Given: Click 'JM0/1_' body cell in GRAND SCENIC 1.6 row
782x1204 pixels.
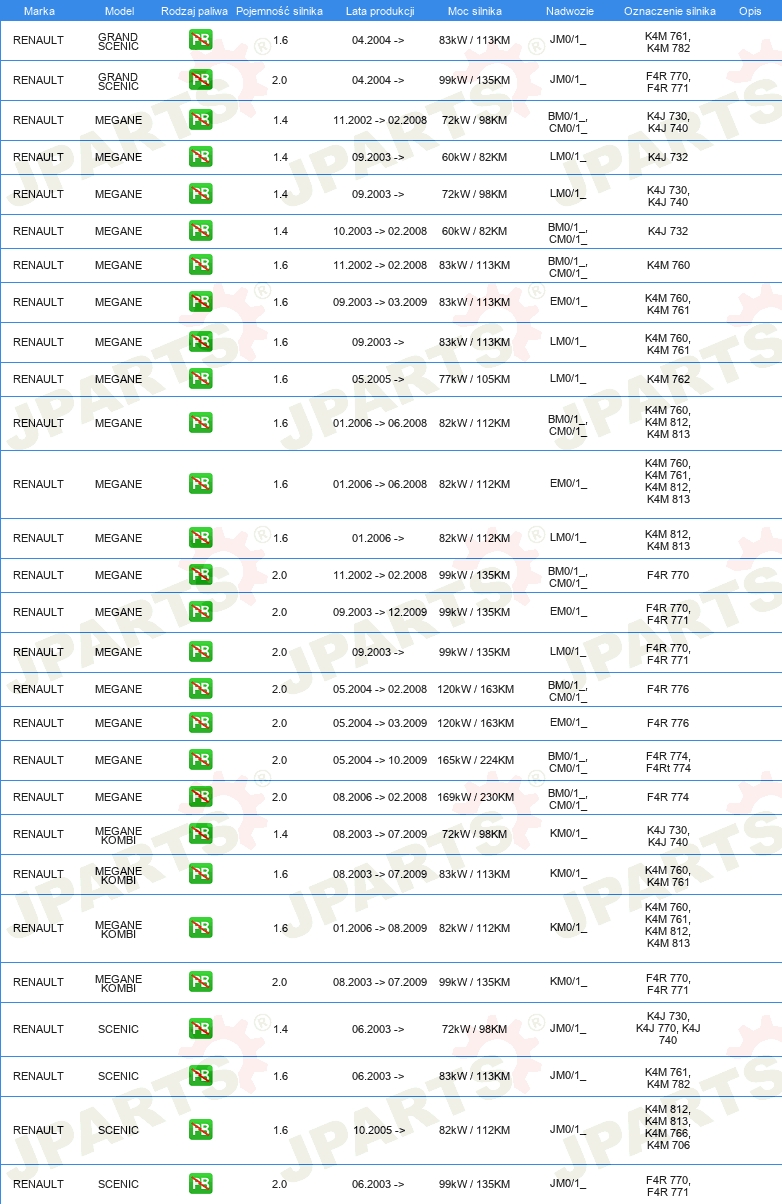Looking at the screenshot, I should tap(568, 40).
